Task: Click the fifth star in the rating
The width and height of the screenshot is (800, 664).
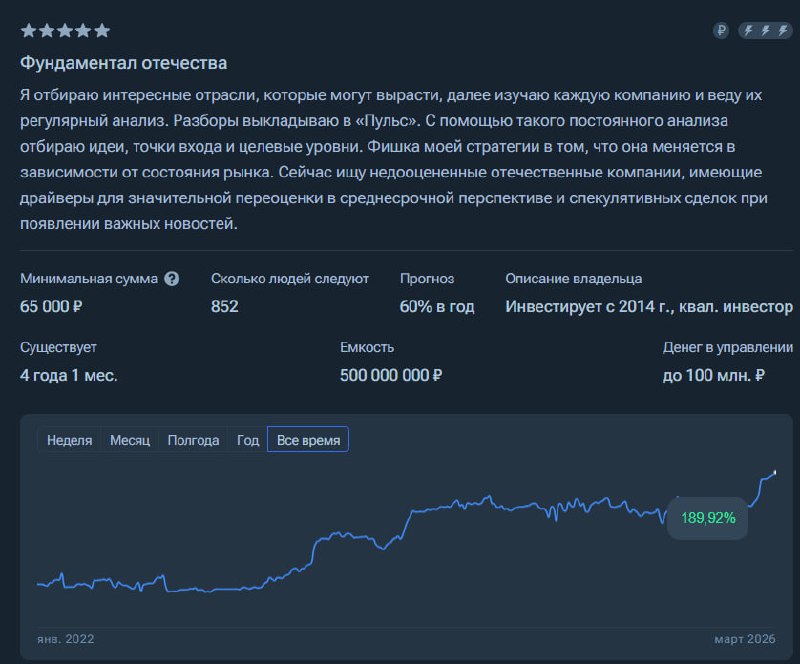Action: [102, 31]
